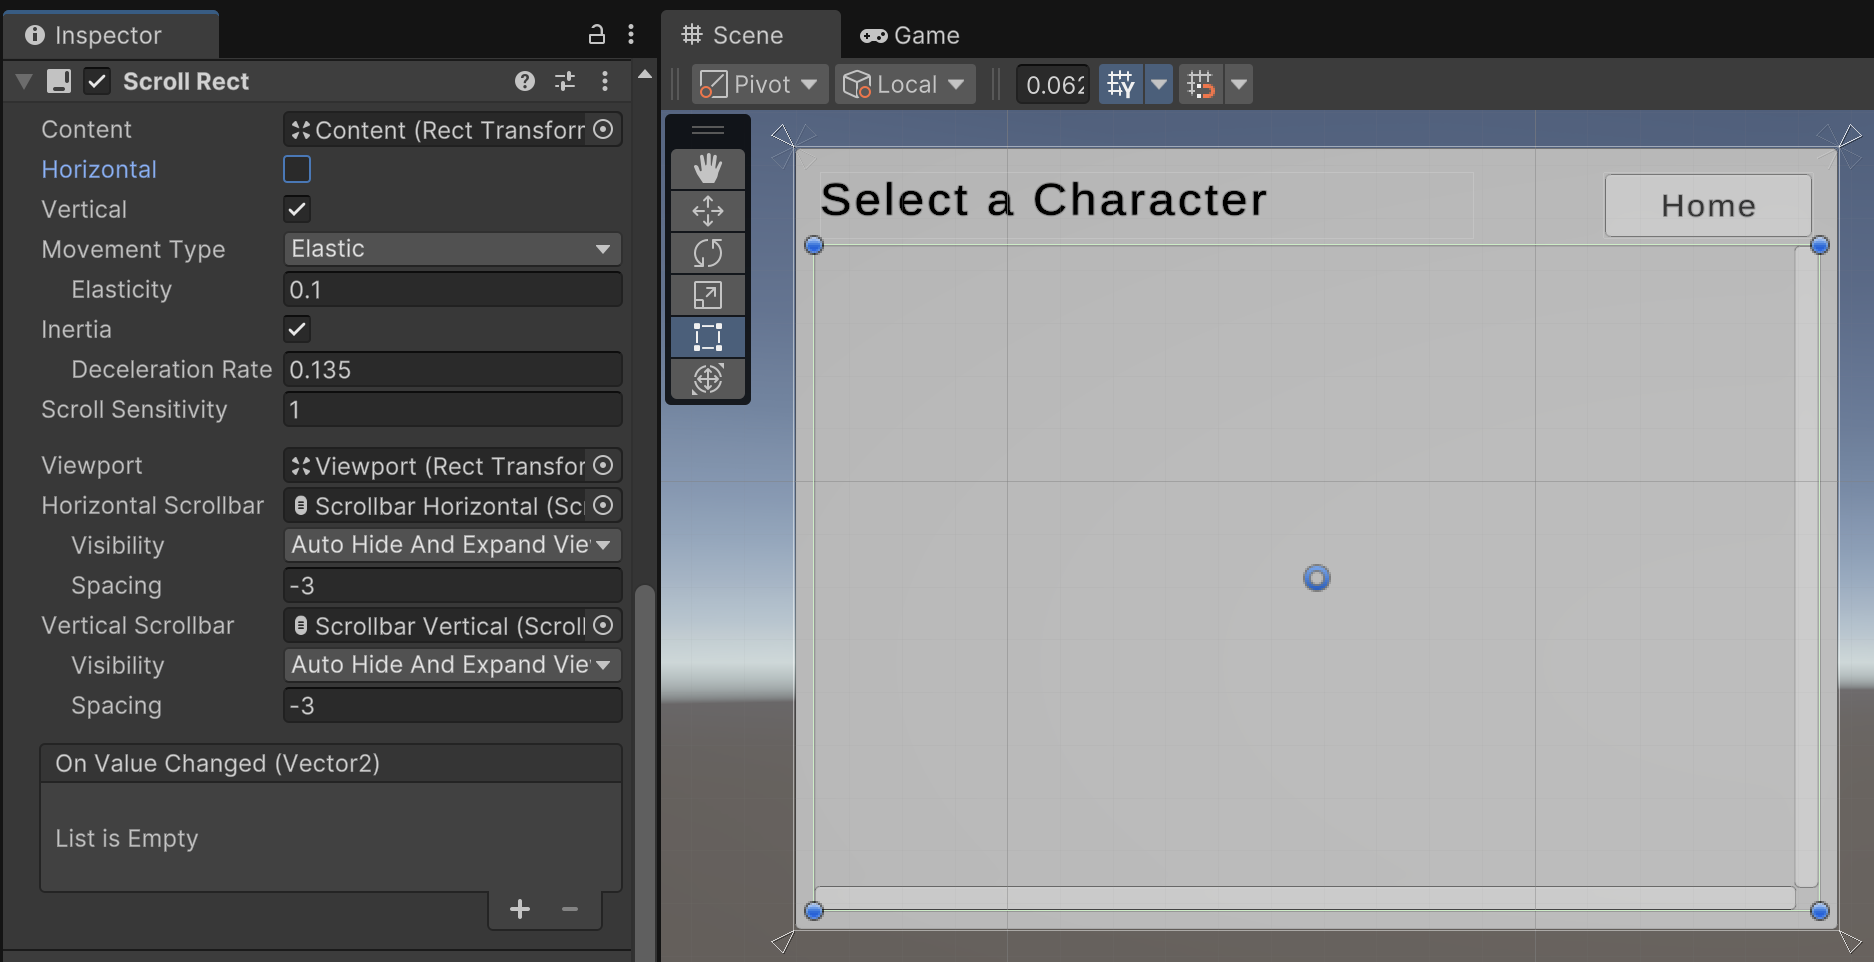Switch to the Game tab
The image size is (1874, 962).
pos(910,36)
